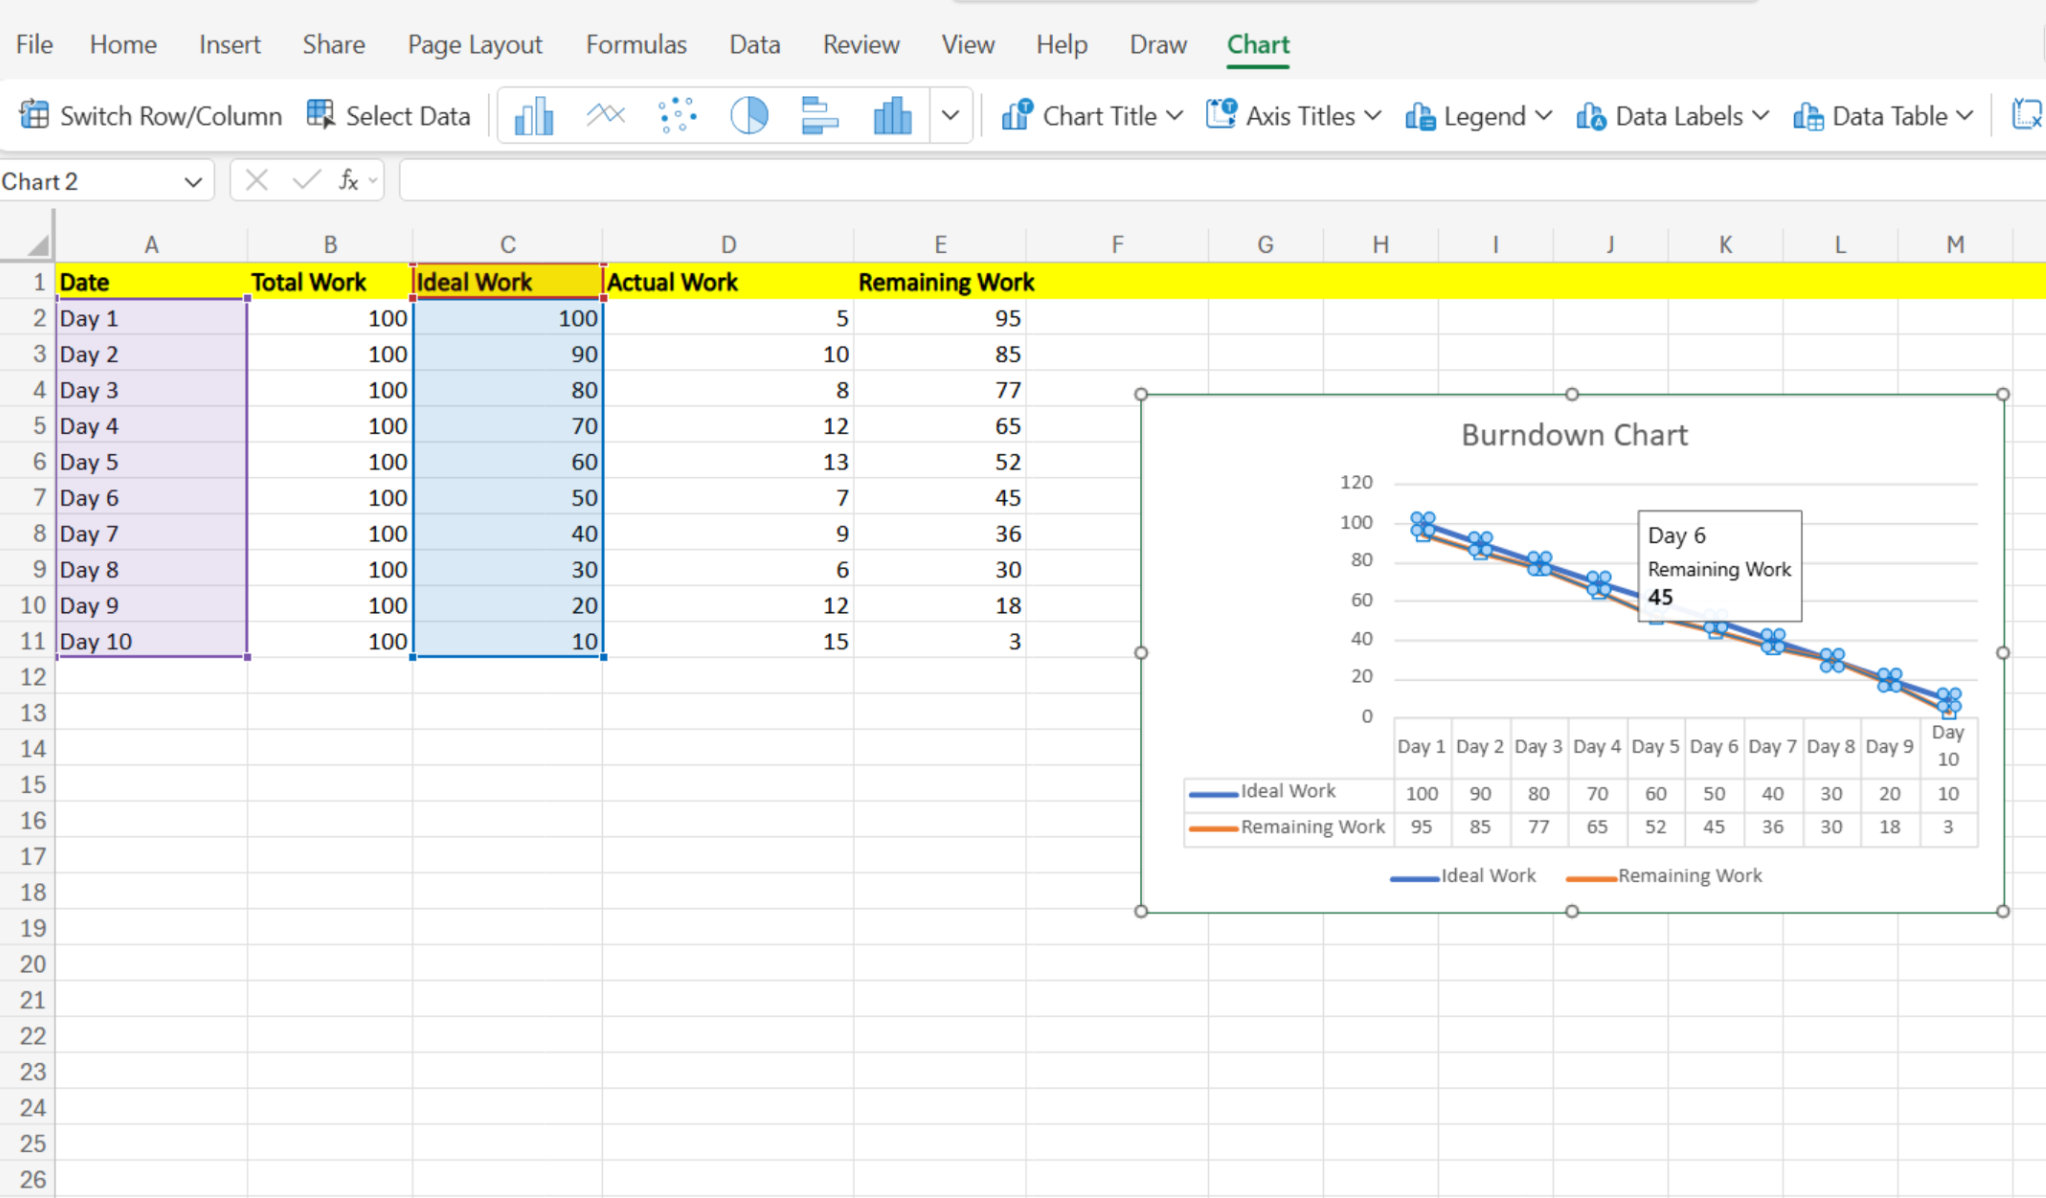This screenshot has width=2046, height=1198.
Task: Expand the Name Box dropdown
Action: (x=193, y=182)
